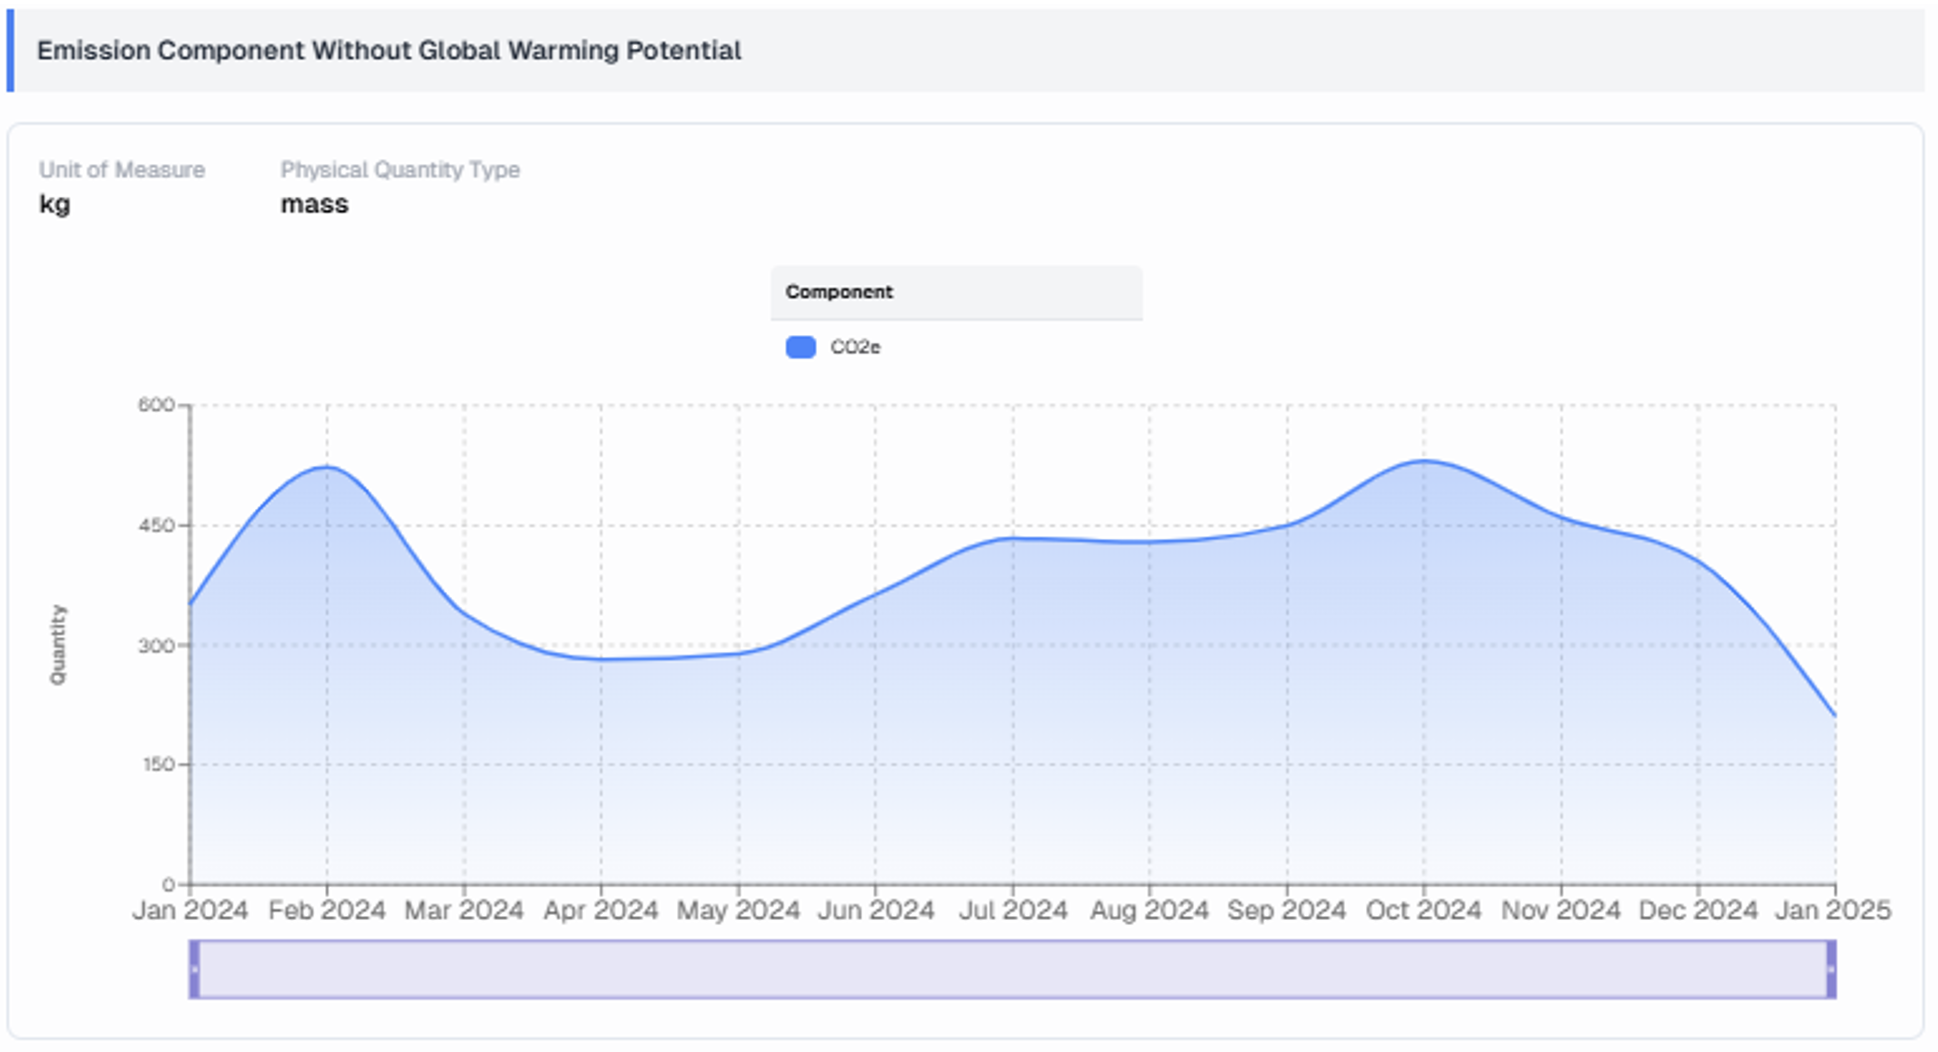Image resolution: width=1938 pixels, height=1052 pixels.
Task: Grab the left handle of range slider
Action: pyautogui.click(x=195, y=968)
